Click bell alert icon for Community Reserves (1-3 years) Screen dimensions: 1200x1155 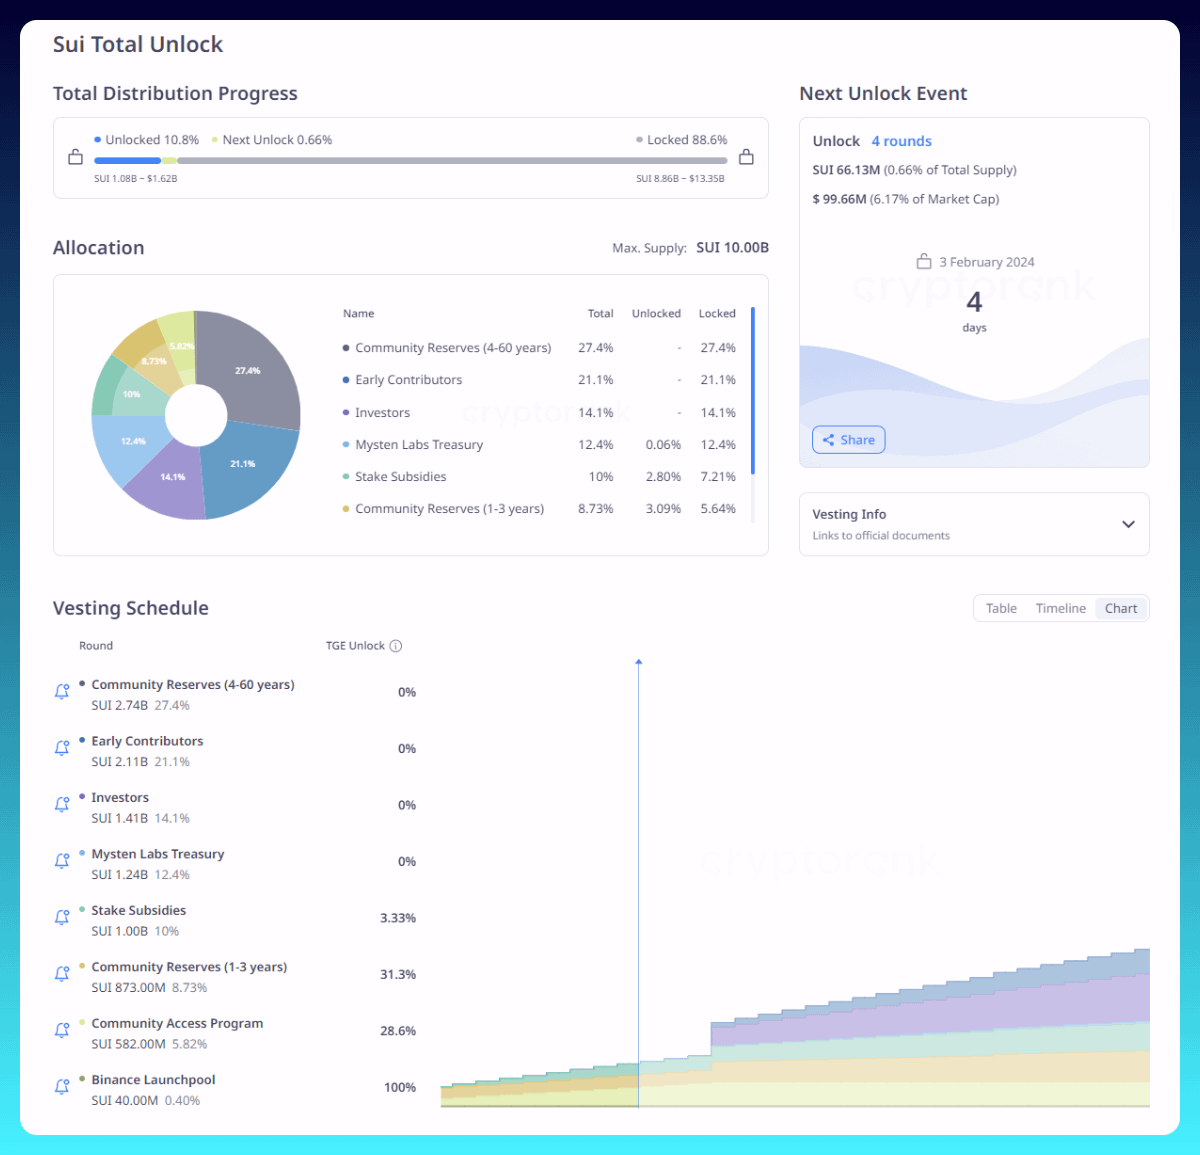pos(62,974)
